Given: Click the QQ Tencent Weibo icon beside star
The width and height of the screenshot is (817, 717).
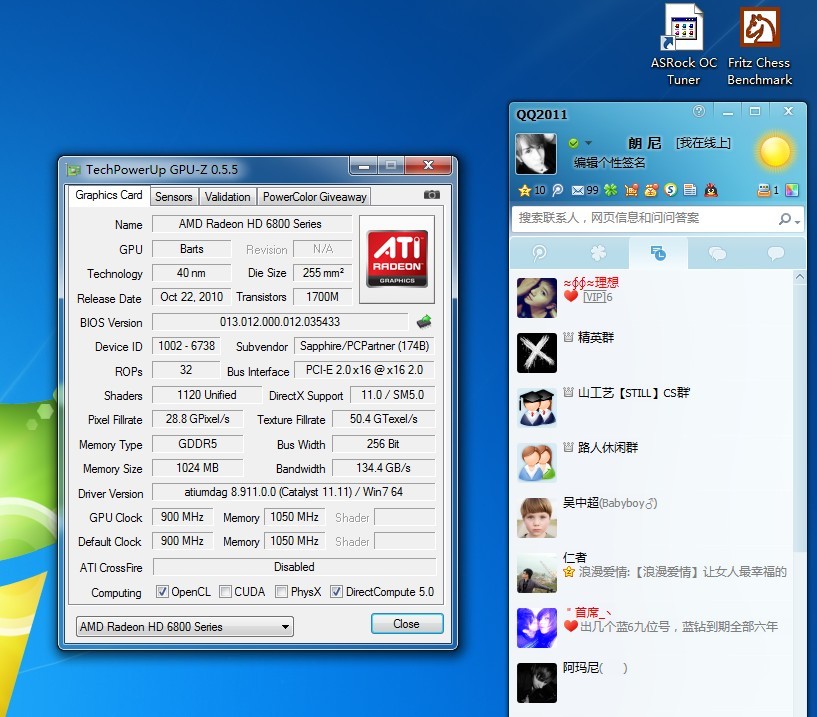Looking at the screenshot, I should pos(558,191).
